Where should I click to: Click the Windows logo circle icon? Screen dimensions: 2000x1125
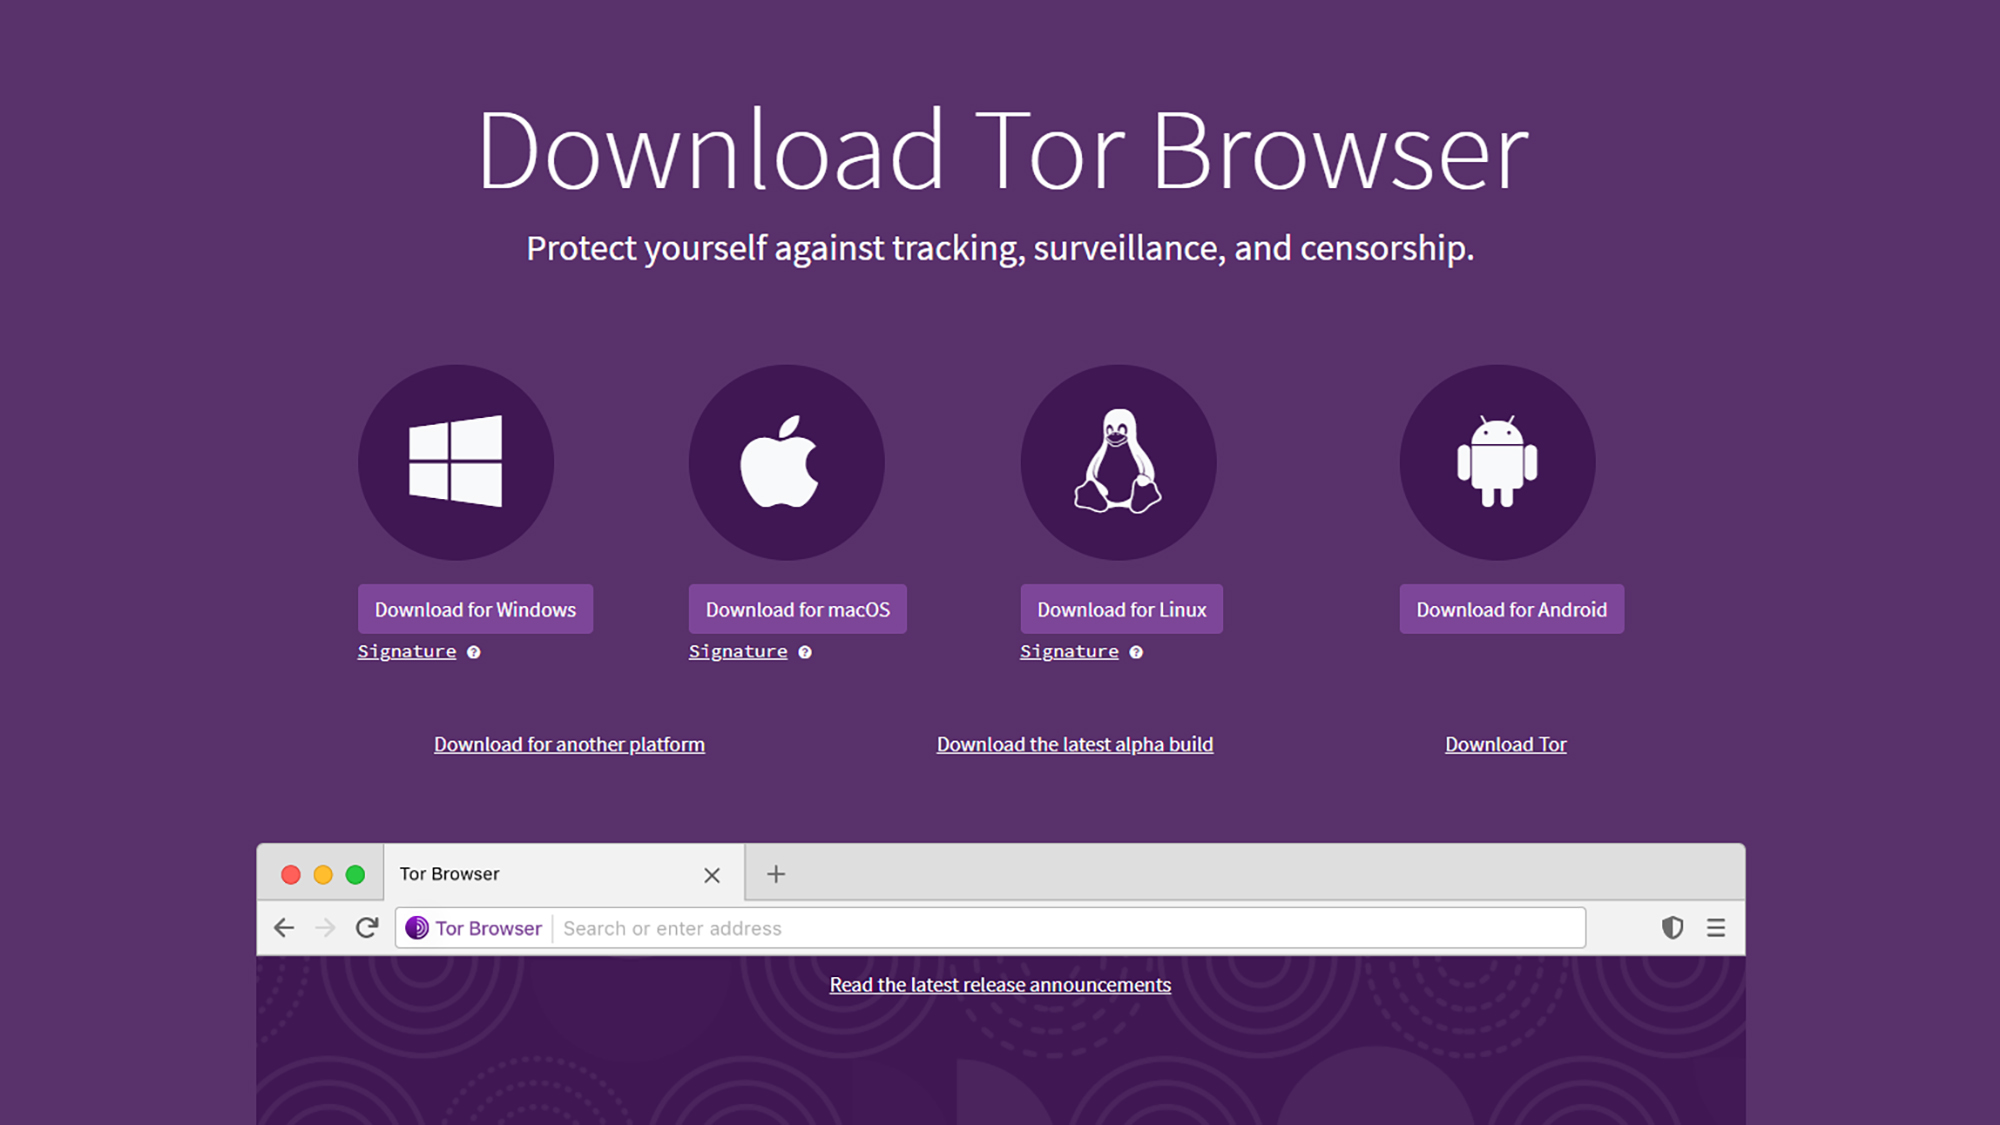tap(456, 462)
